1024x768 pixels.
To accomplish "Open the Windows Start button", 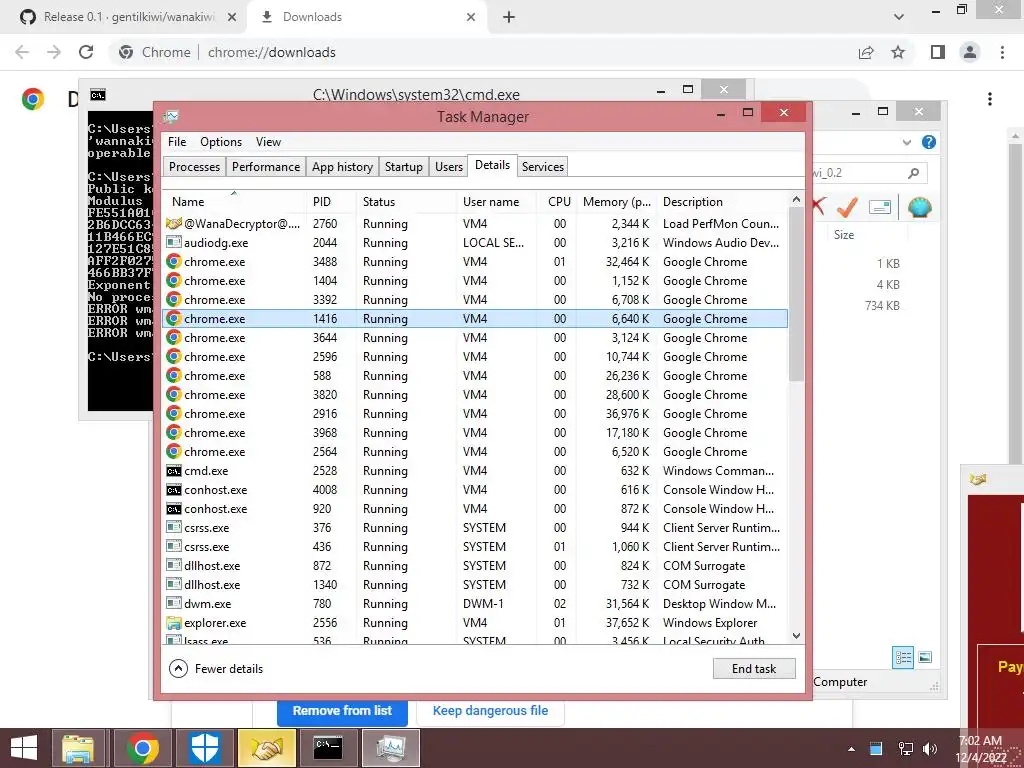I will (24, 748).
